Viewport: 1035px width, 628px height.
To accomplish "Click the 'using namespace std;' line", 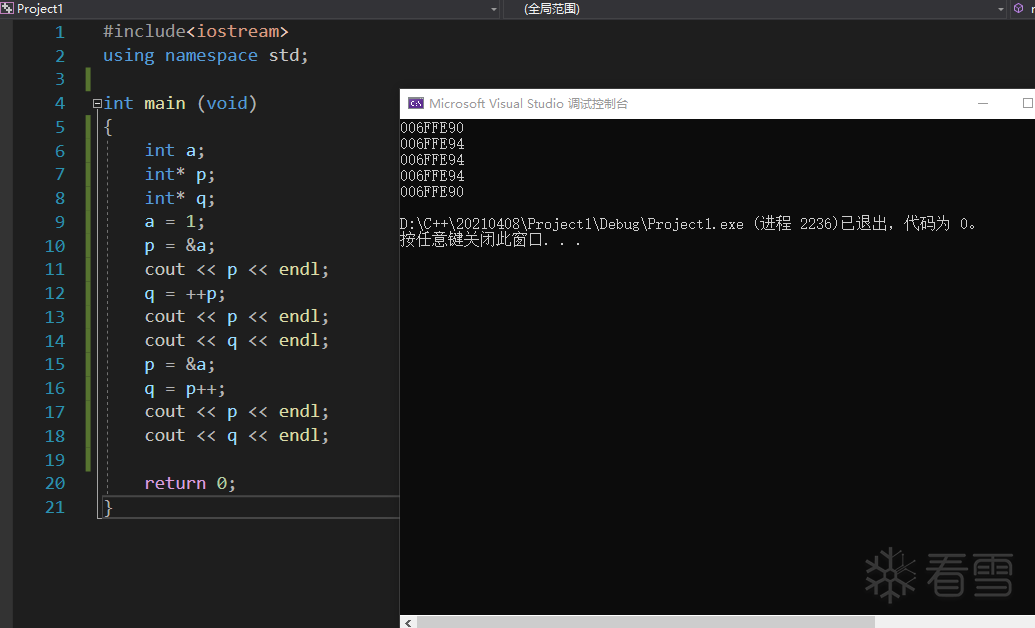I will point(205,55).
